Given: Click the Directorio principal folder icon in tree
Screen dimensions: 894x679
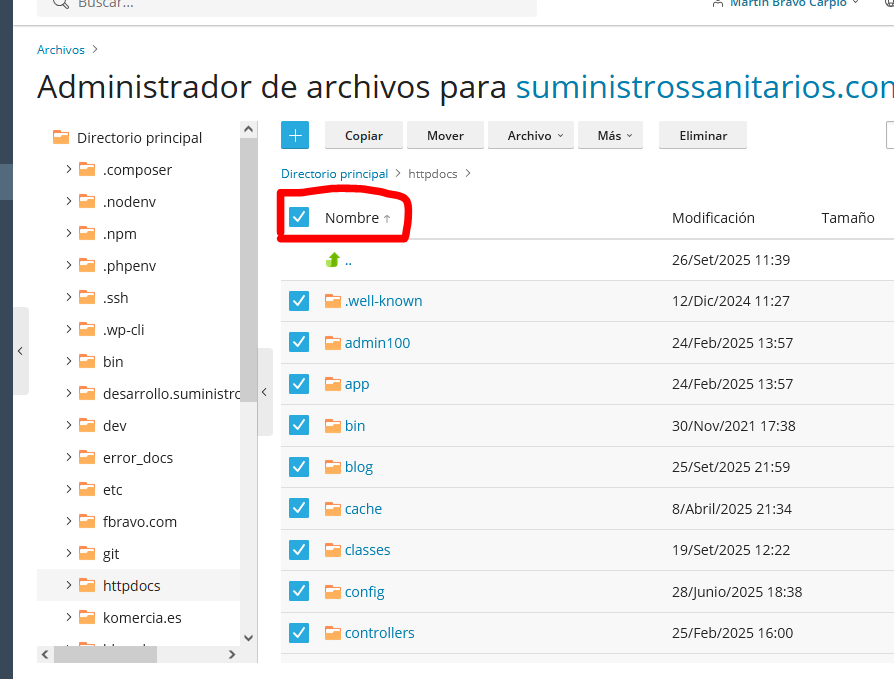Looking at the screenshot, I should pyautogui.click(x=61, y=137).
